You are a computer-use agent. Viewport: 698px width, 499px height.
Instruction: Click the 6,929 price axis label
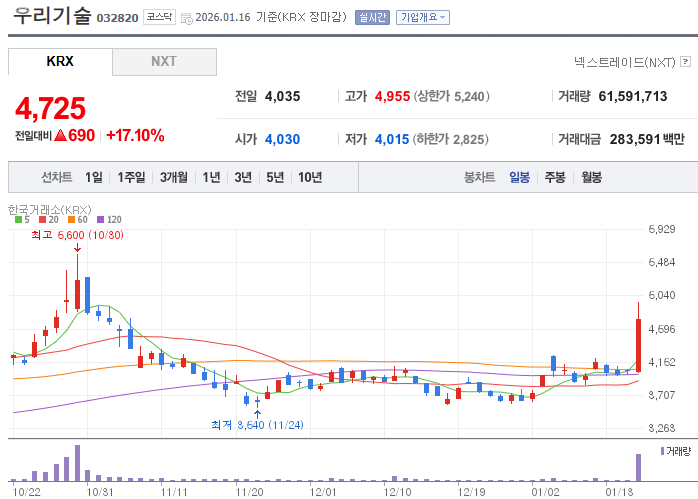click(662, 229)
